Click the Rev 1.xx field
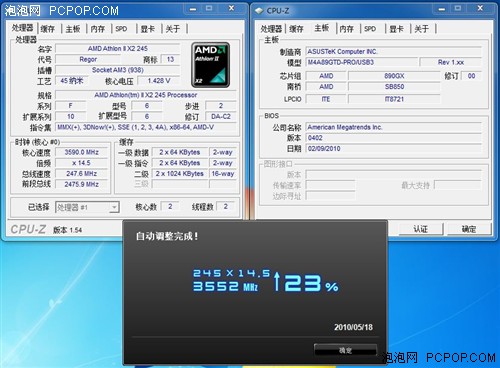 pyautogui.click(x=451, y=62)
